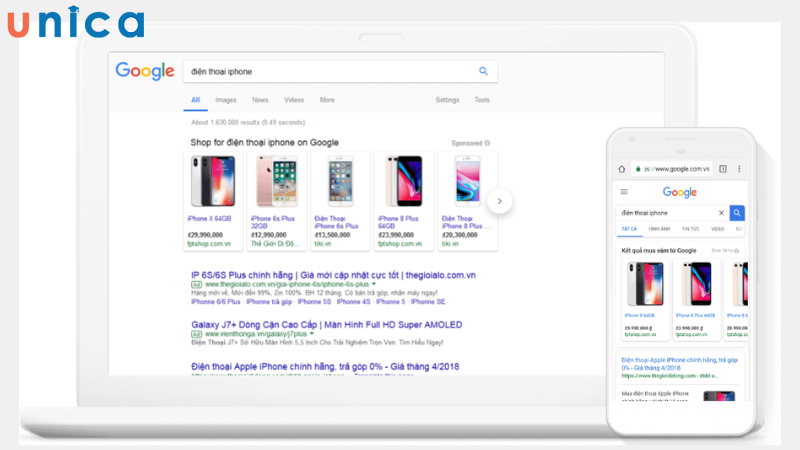Open Tools in search toolbar
This screenshot has height=450, width=800.
[482, 100]
